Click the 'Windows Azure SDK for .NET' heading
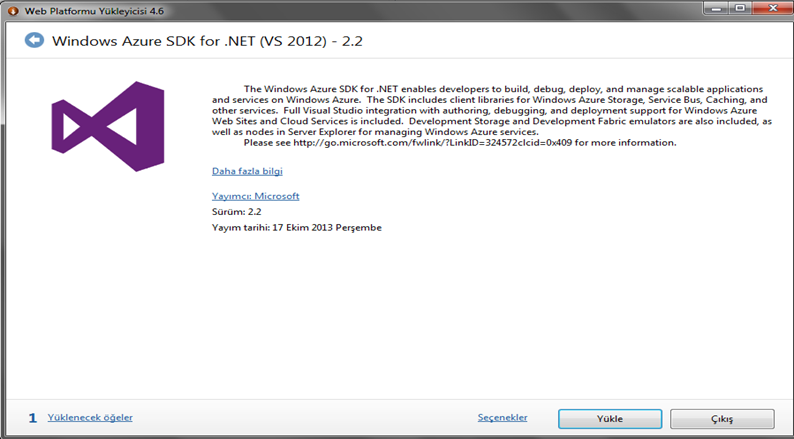 tap(208, 41)
